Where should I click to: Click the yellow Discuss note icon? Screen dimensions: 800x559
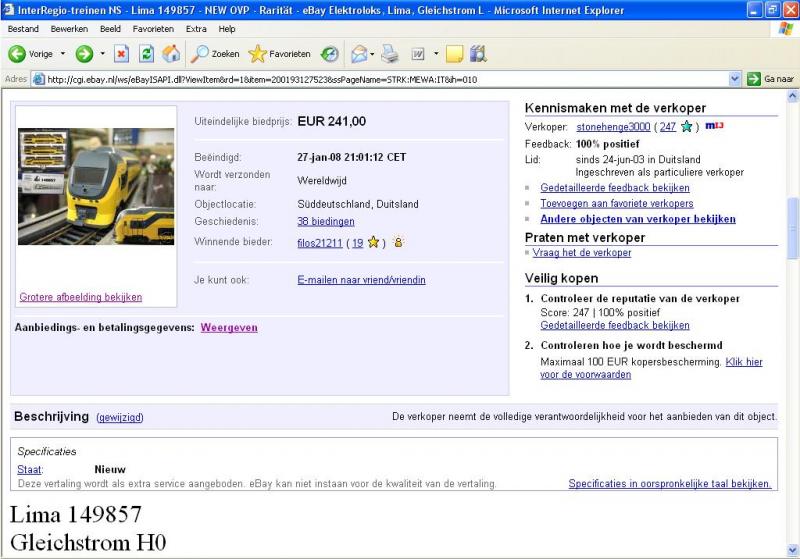[454, 54]
